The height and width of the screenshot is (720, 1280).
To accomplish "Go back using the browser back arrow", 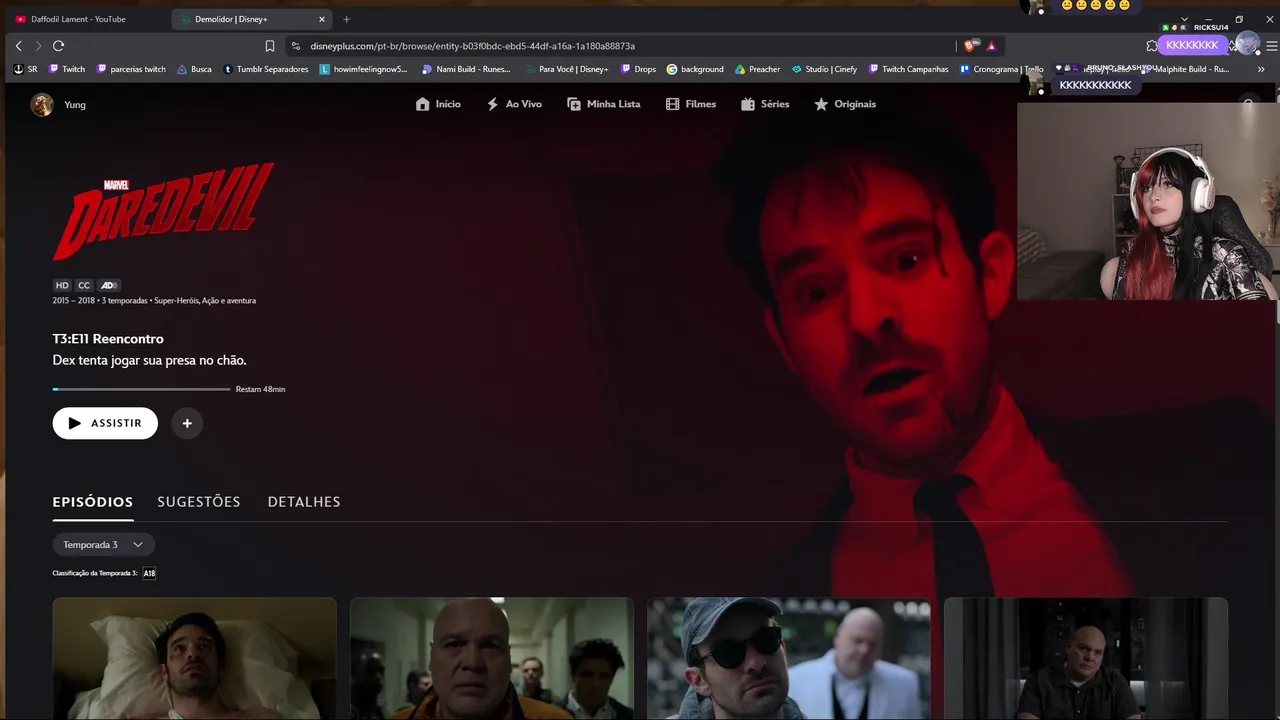I will (18, 46).
